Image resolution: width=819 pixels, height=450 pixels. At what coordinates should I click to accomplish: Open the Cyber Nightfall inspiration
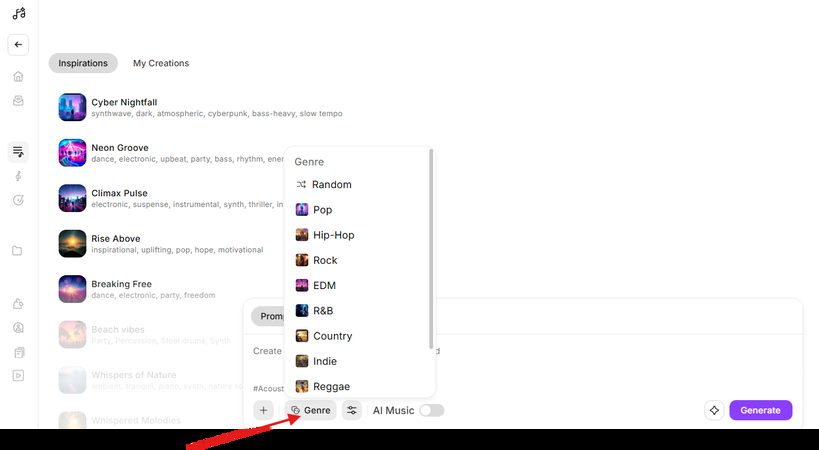pos(123,102)
